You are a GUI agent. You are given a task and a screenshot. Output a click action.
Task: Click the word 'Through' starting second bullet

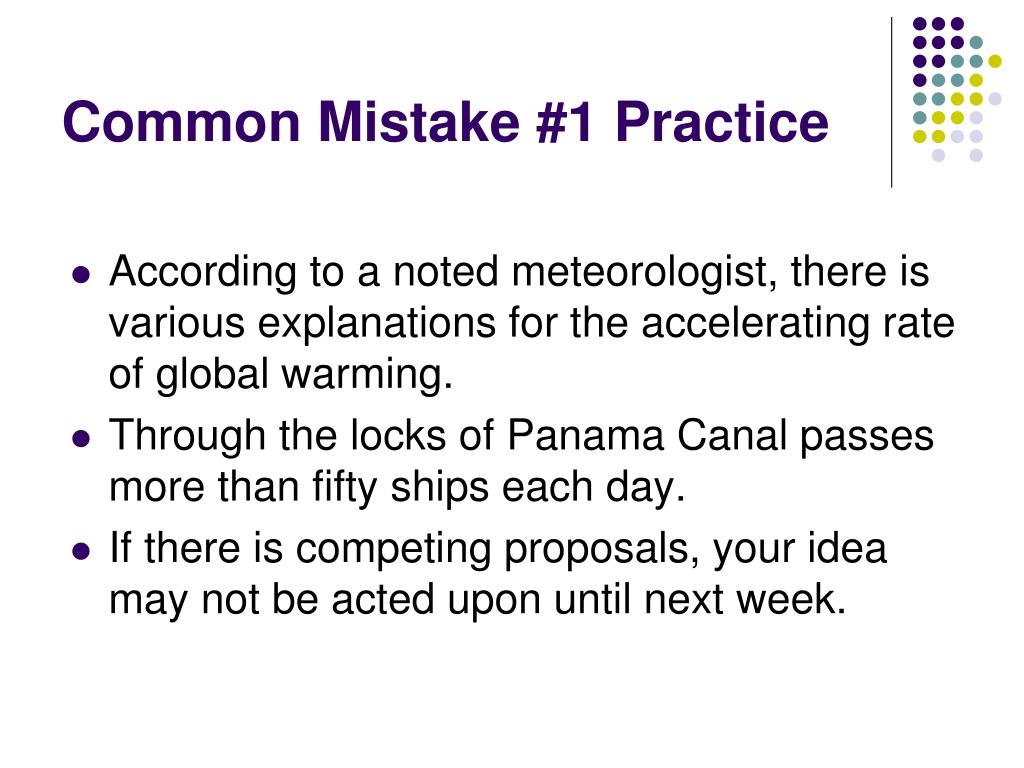pyautogui.click(x=187, y=436)
